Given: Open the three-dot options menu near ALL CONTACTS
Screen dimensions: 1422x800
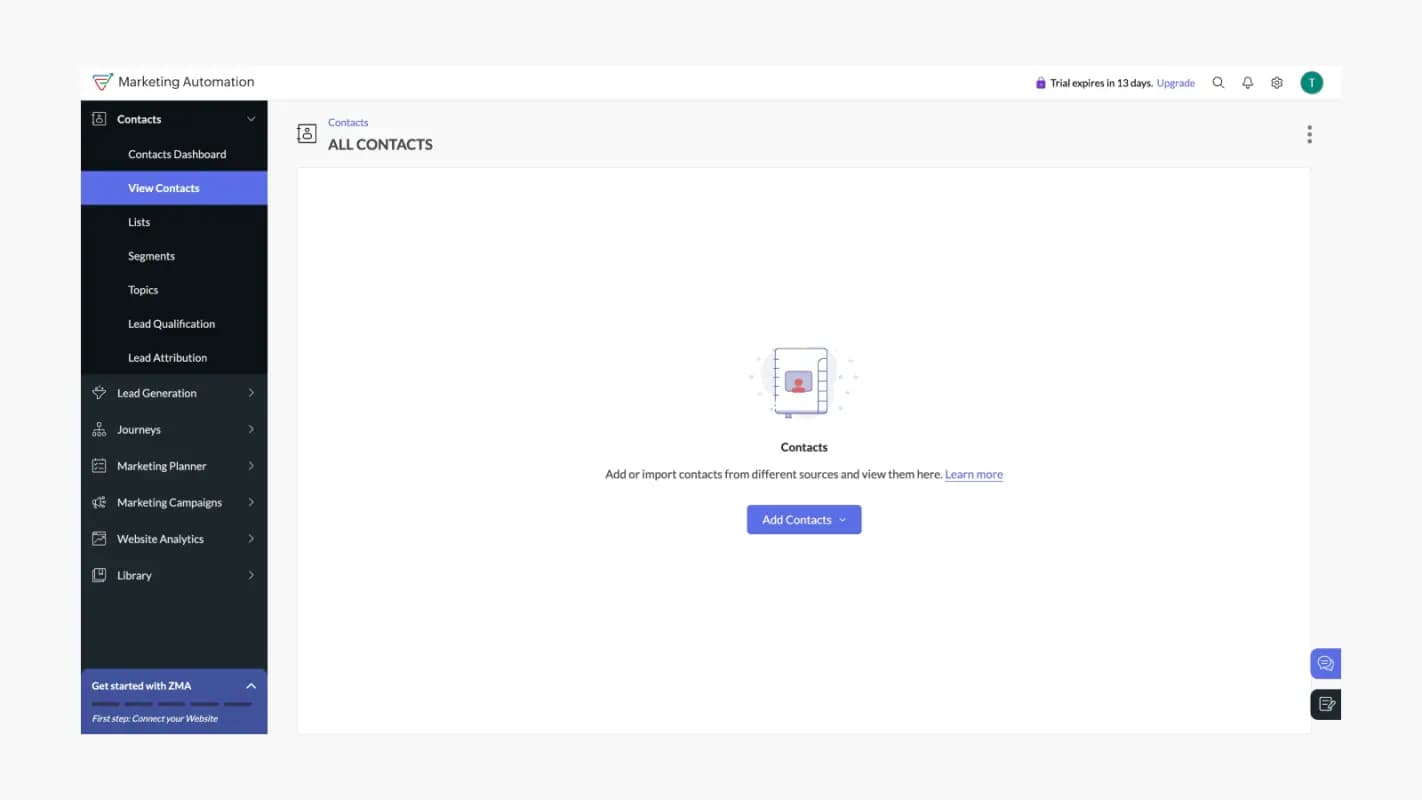Looking at the screenshot, I should tap(1309, 133).
